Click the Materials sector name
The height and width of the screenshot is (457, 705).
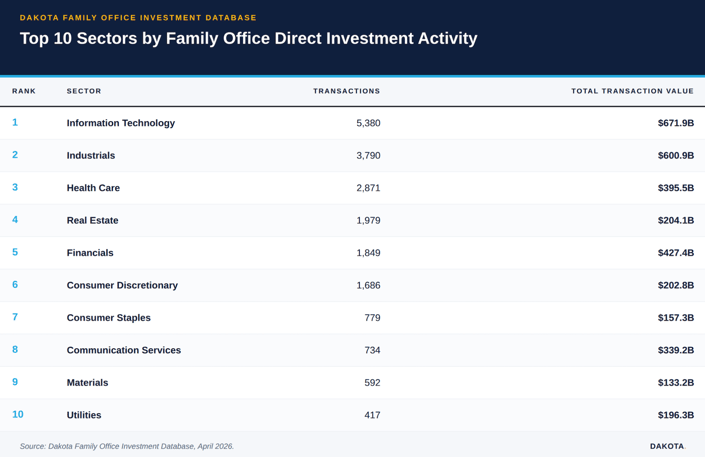coord(87,382)
